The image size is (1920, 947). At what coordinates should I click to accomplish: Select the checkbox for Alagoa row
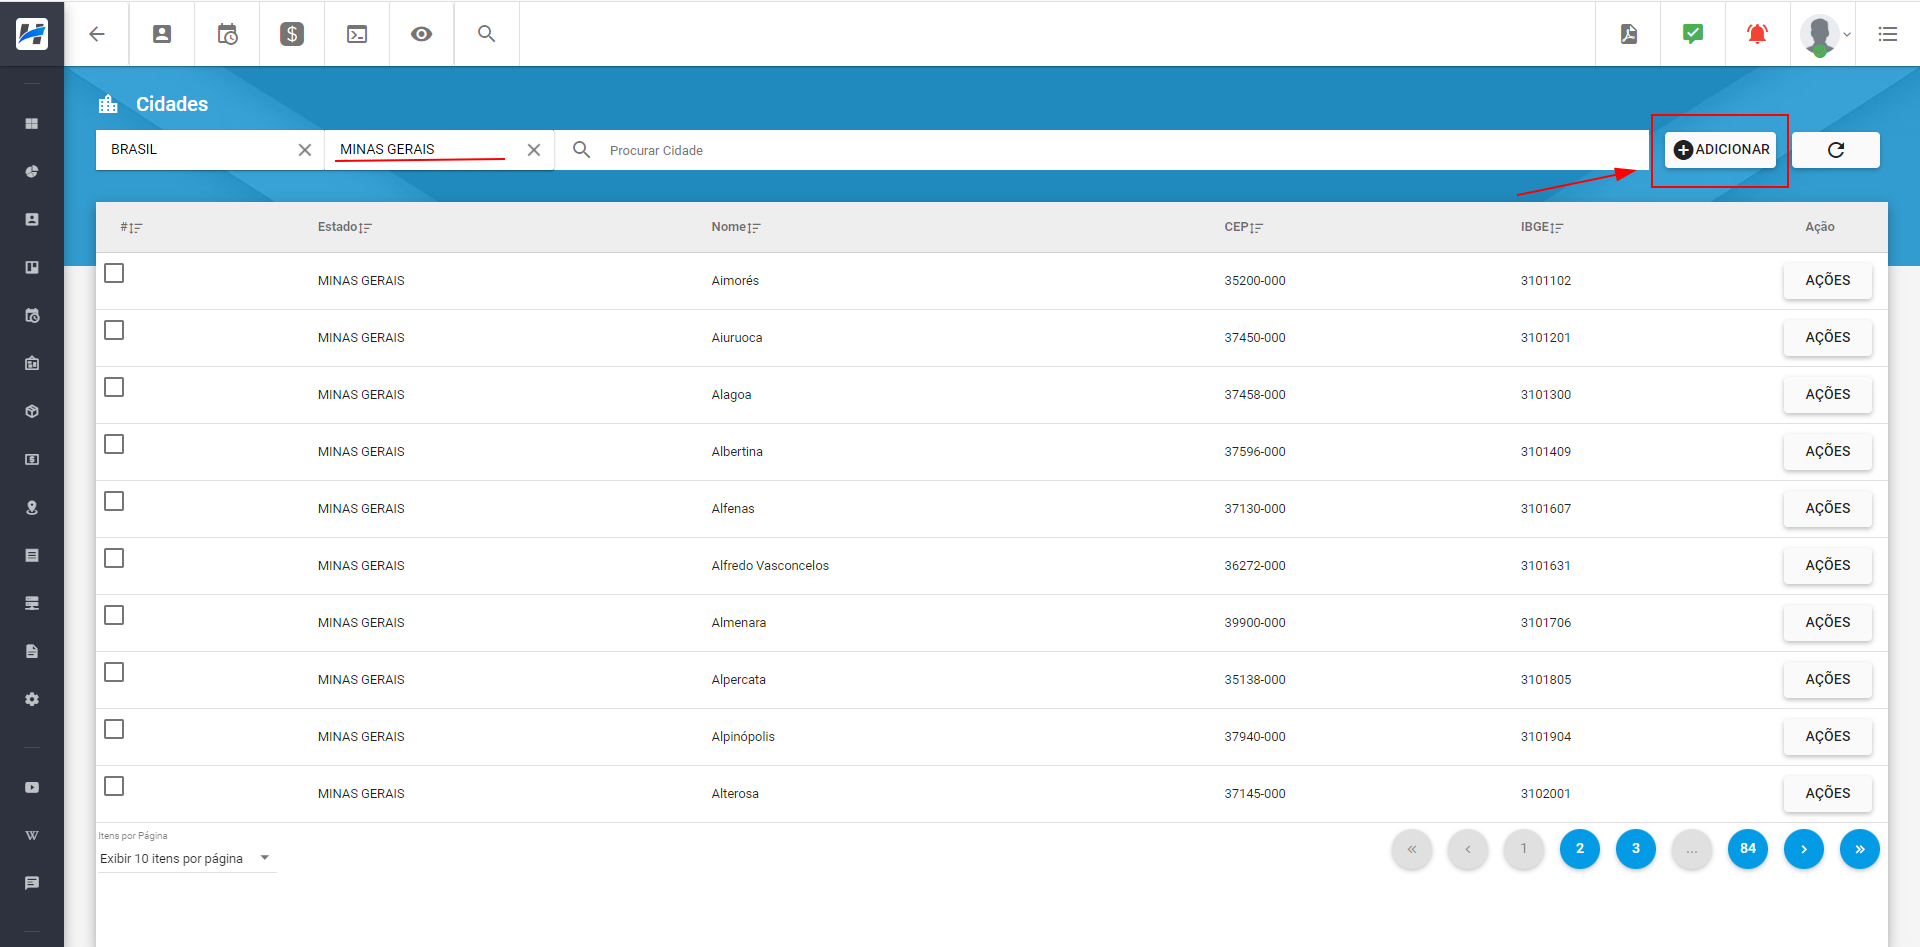click(x=114, y=387)
